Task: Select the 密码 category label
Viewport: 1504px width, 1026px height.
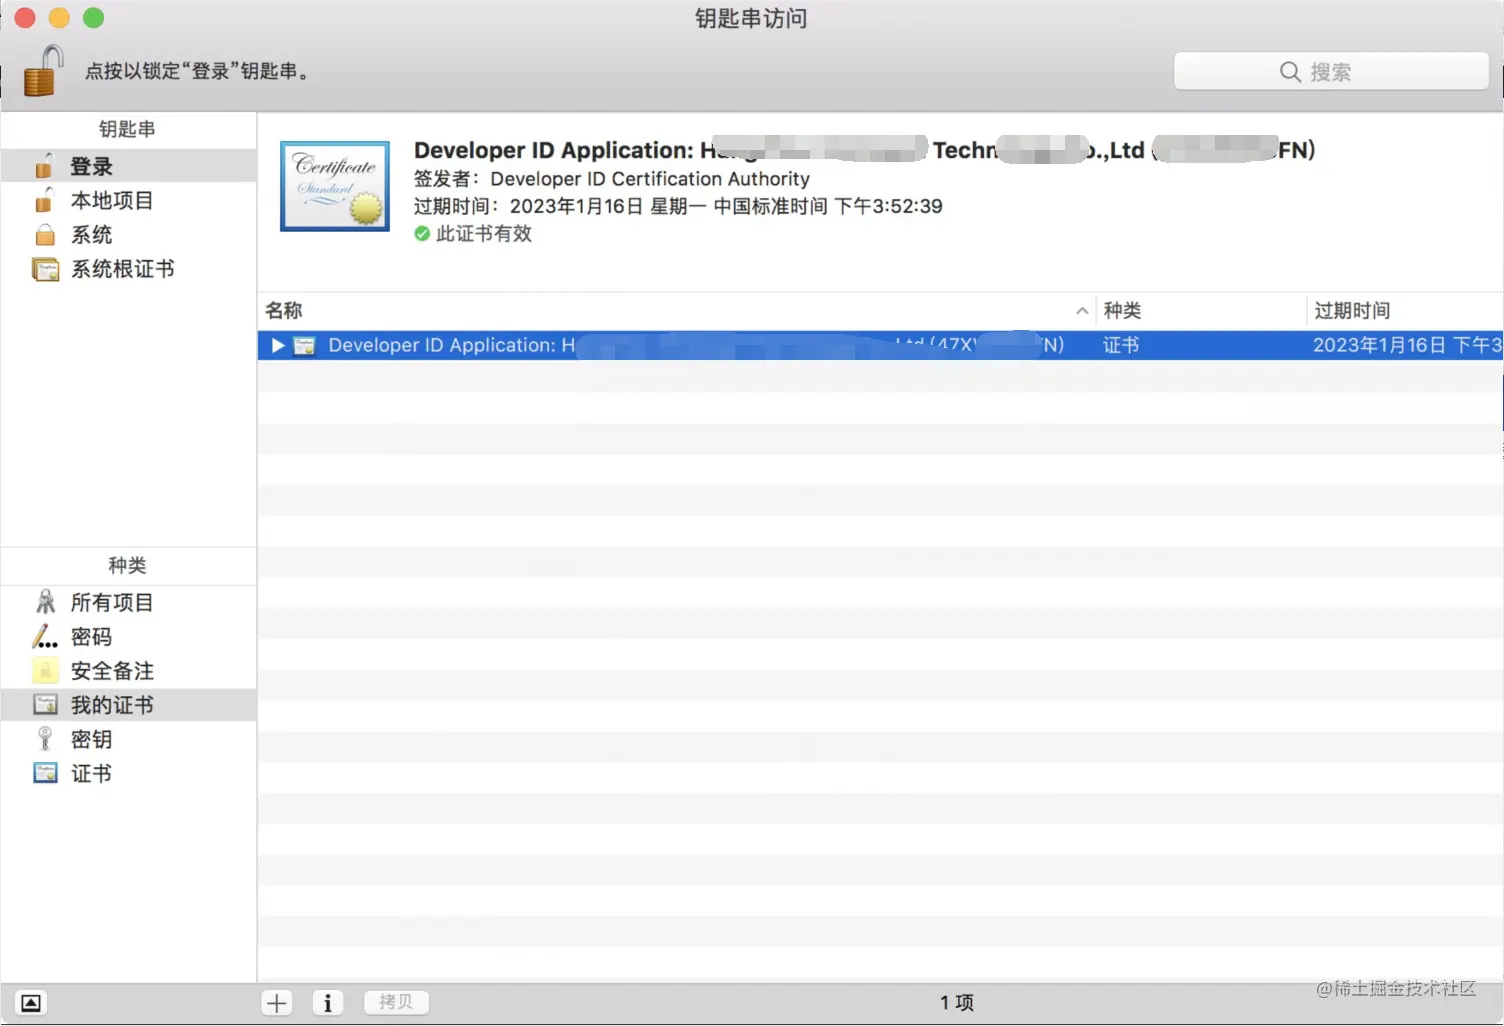Action: point(91,636)
